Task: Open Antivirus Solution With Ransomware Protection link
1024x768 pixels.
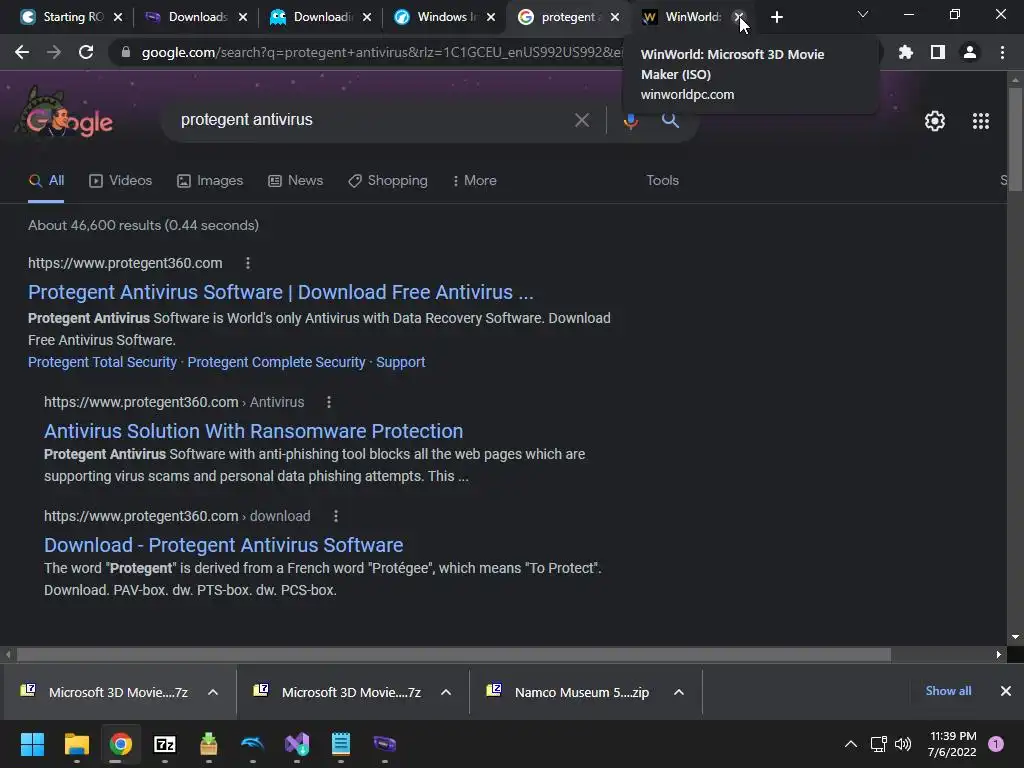Action: click(253, 431)
